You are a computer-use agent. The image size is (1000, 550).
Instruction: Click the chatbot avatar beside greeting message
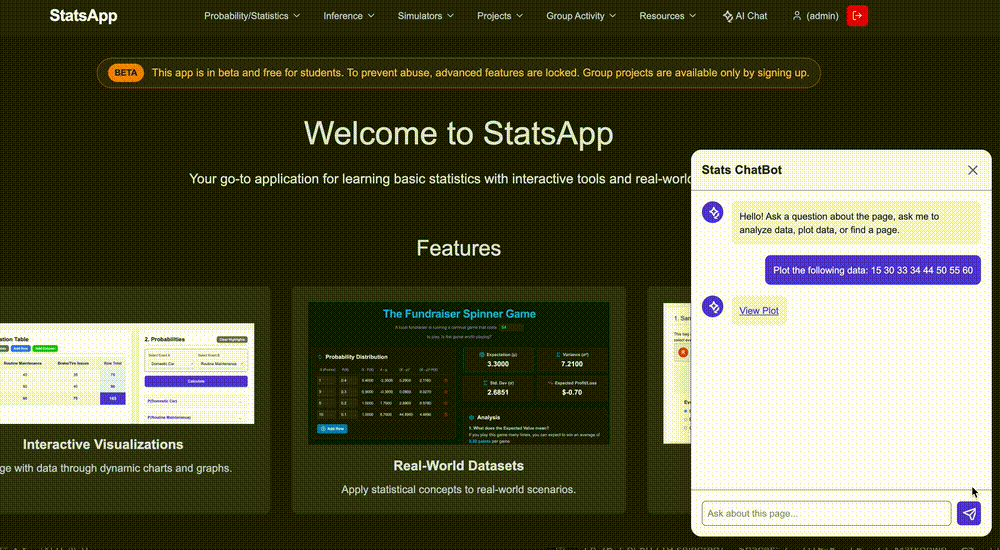(712, 212)
